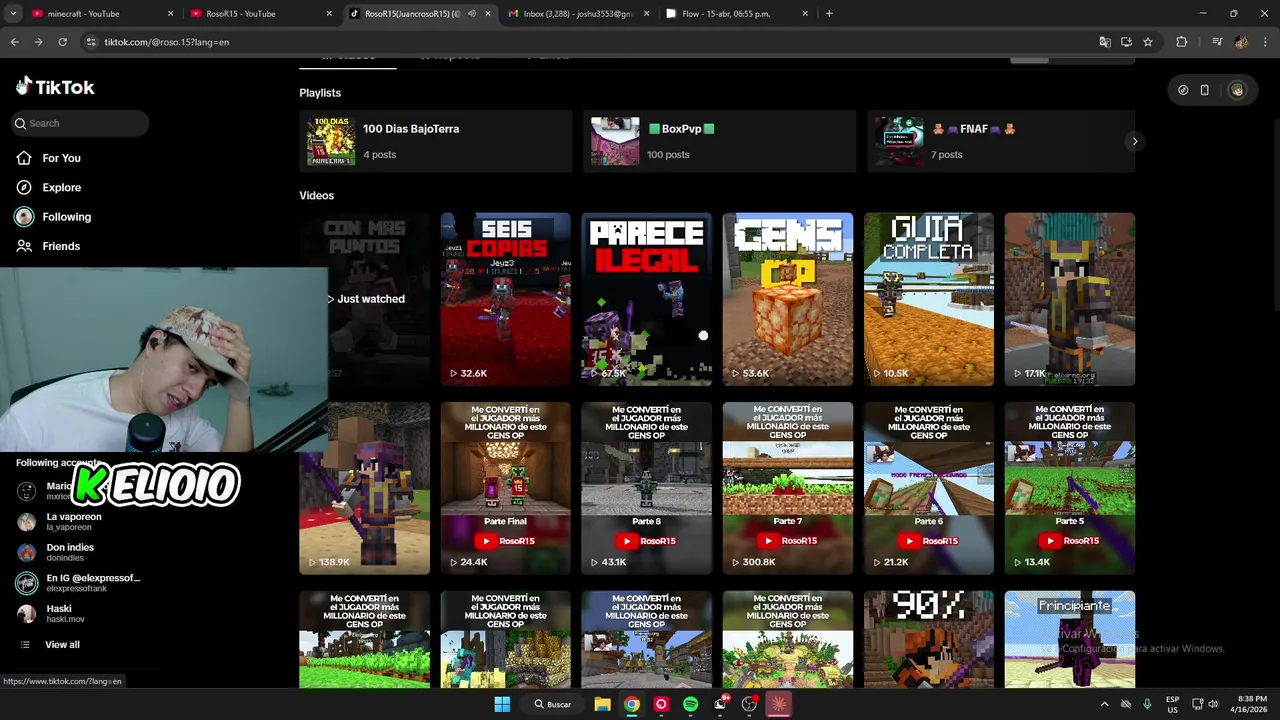The height and width of the screenshot is (720, 1280).
Task: Play the 90% video
Action: tap(929, 639)
